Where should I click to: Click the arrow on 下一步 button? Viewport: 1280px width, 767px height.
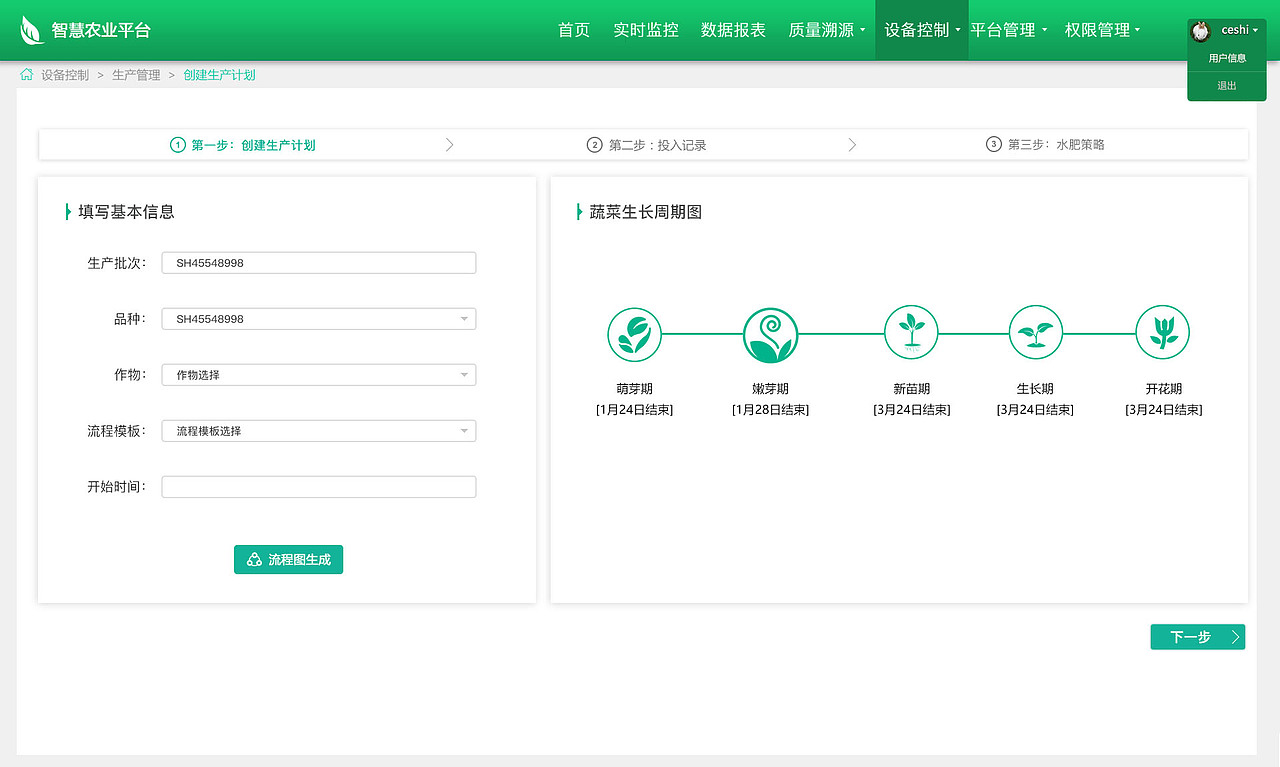(x=1236, y=637)
